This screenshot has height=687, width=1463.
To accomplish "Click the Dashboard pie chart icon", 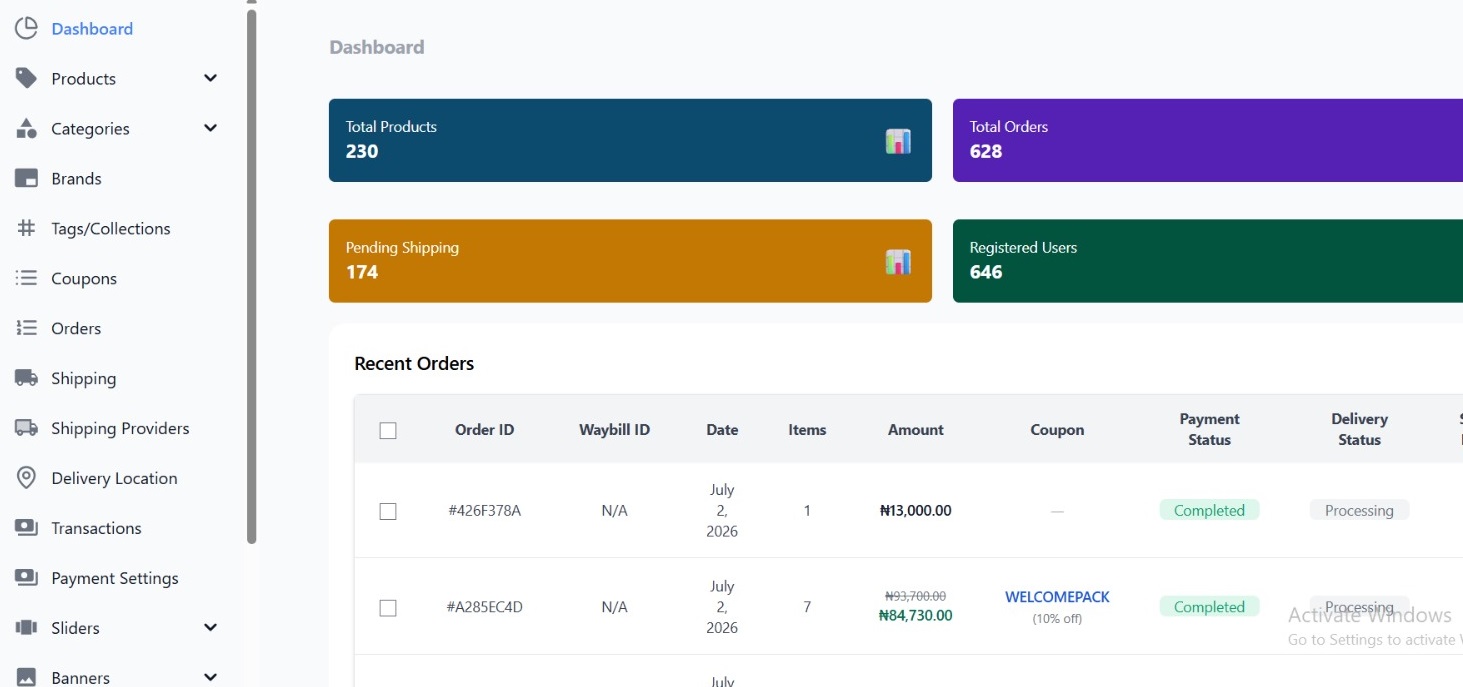I will (26, 28).
